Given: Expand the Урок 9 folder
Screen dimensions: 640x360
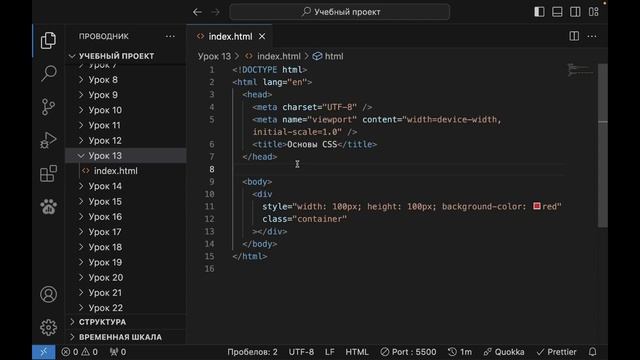Looking at the screenshot, I should click(126, 95).
